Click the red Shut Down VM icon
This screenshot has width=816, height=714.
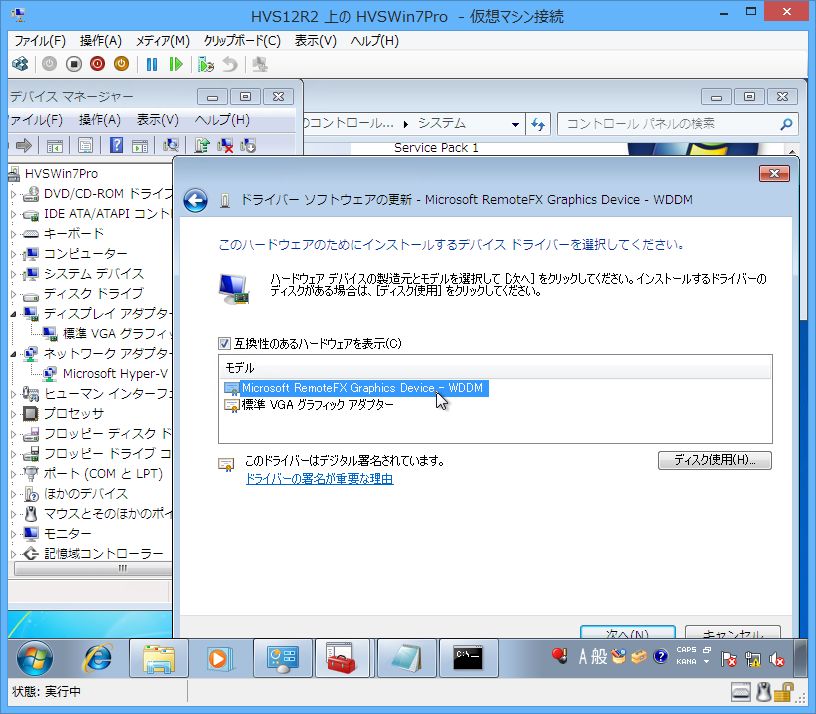point(97,65)
